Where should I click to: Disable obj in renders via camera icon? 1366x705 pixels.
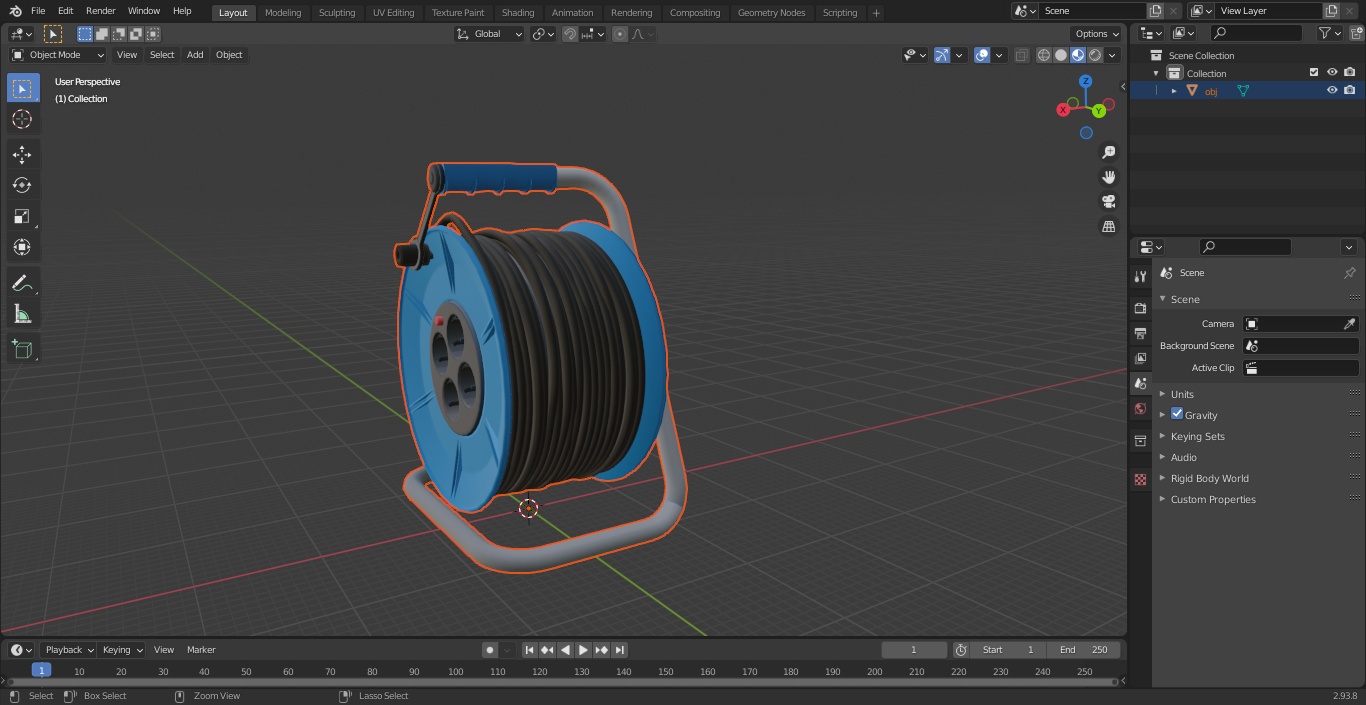(x=1350, y=90)
